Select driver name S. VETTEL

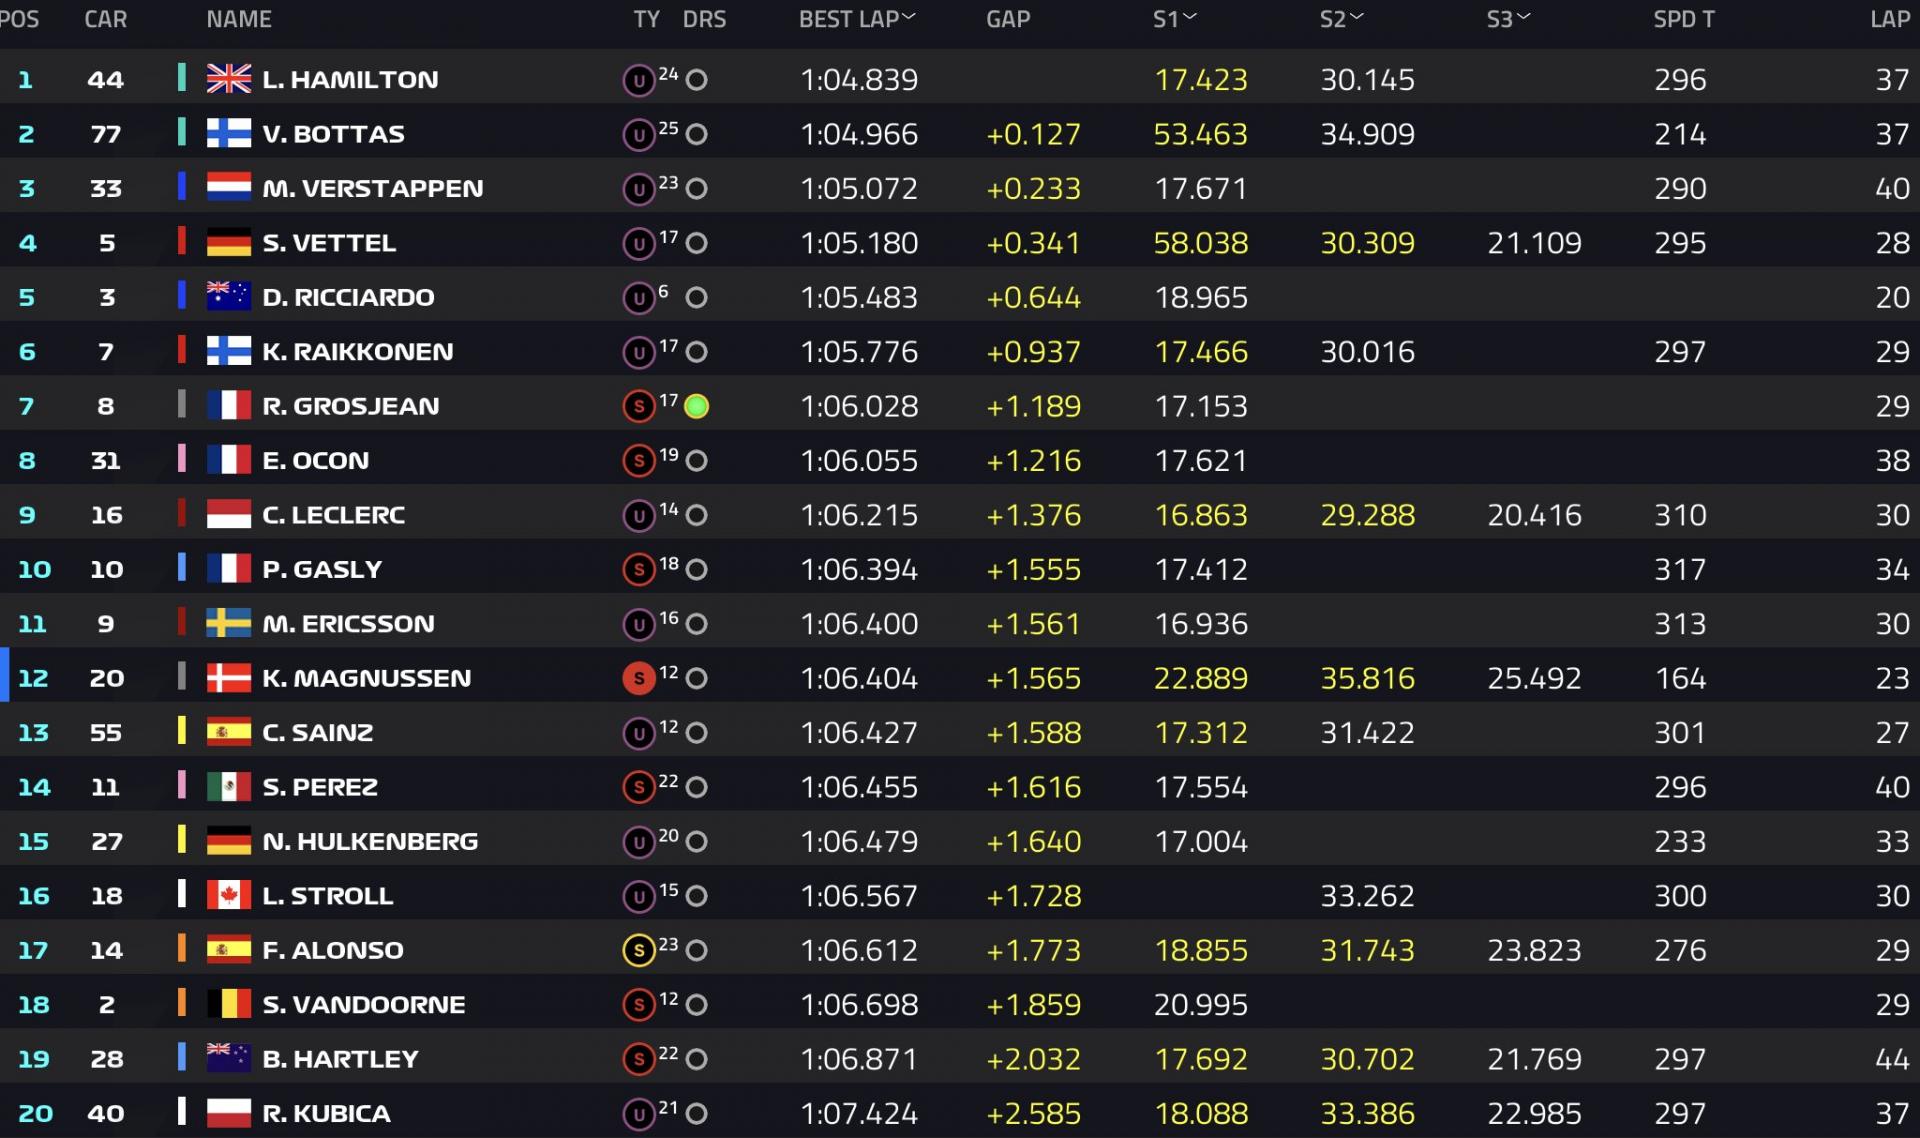[329, 242]
